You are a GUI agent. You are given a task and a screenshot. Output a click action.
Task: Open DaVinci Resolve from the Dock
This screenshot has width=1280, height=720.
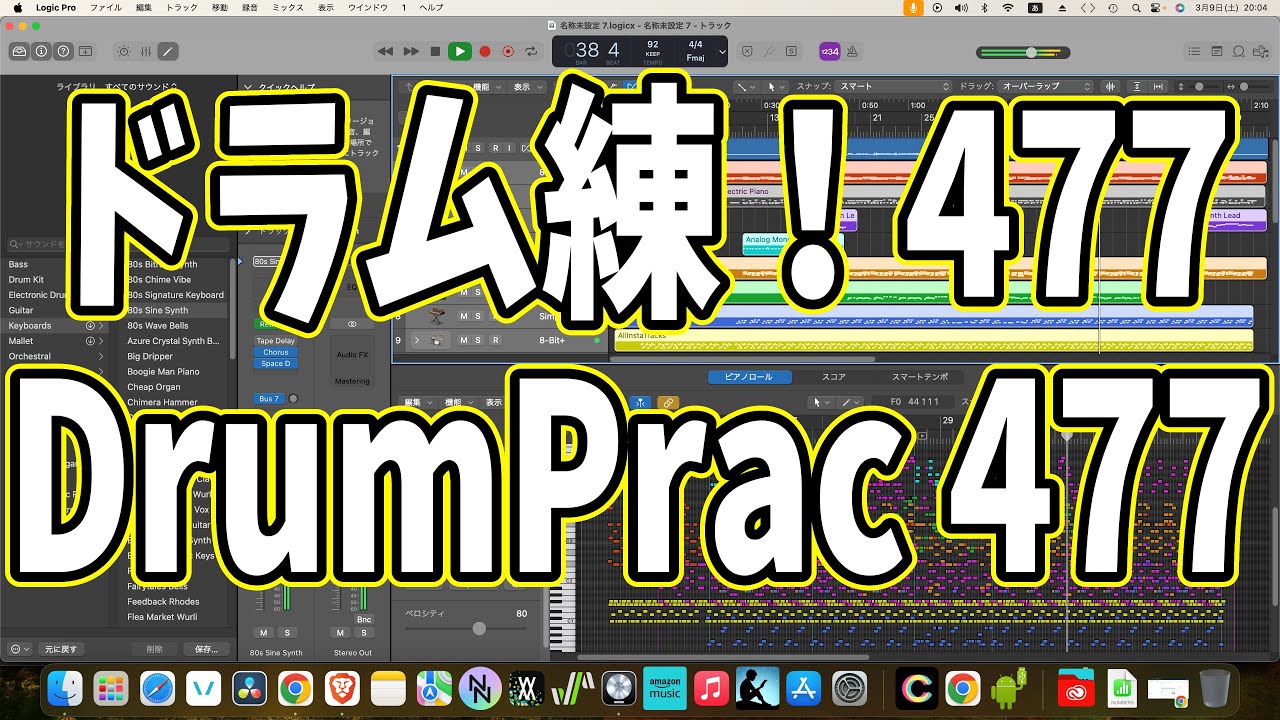tap(249, 688)
